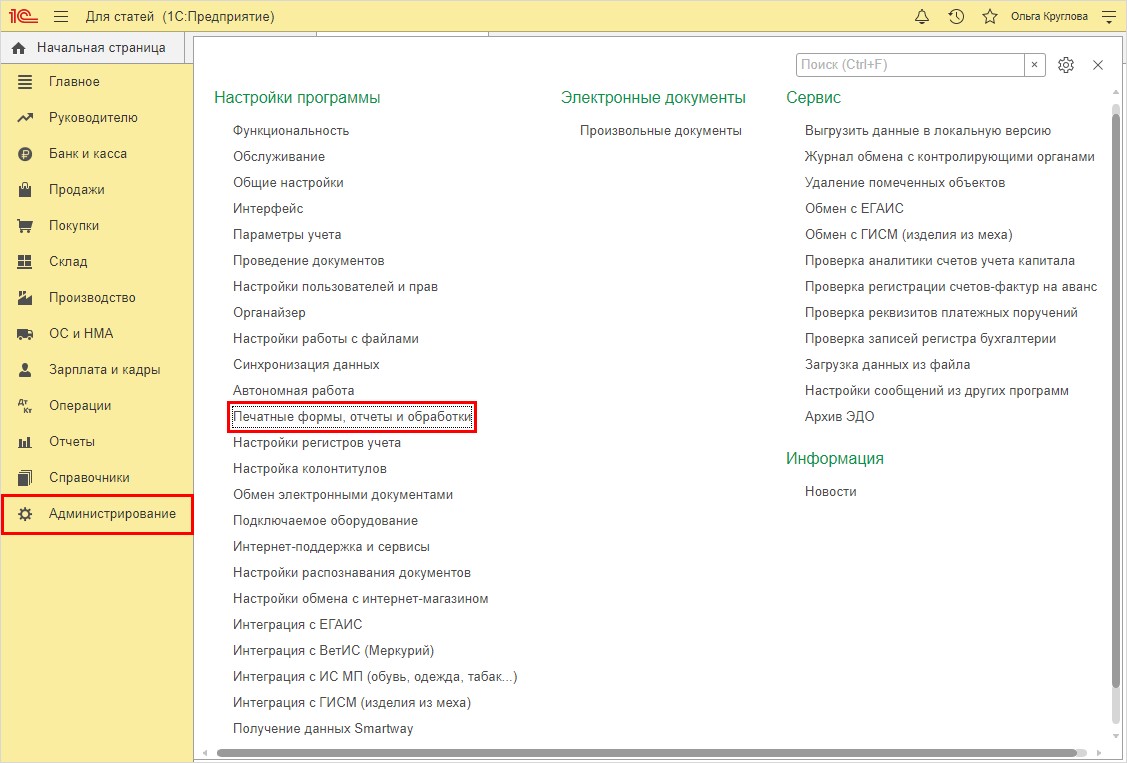This screenshot has height=763, width=1127.
Task: Open the Руководителю section
Action: click(93, 118)
